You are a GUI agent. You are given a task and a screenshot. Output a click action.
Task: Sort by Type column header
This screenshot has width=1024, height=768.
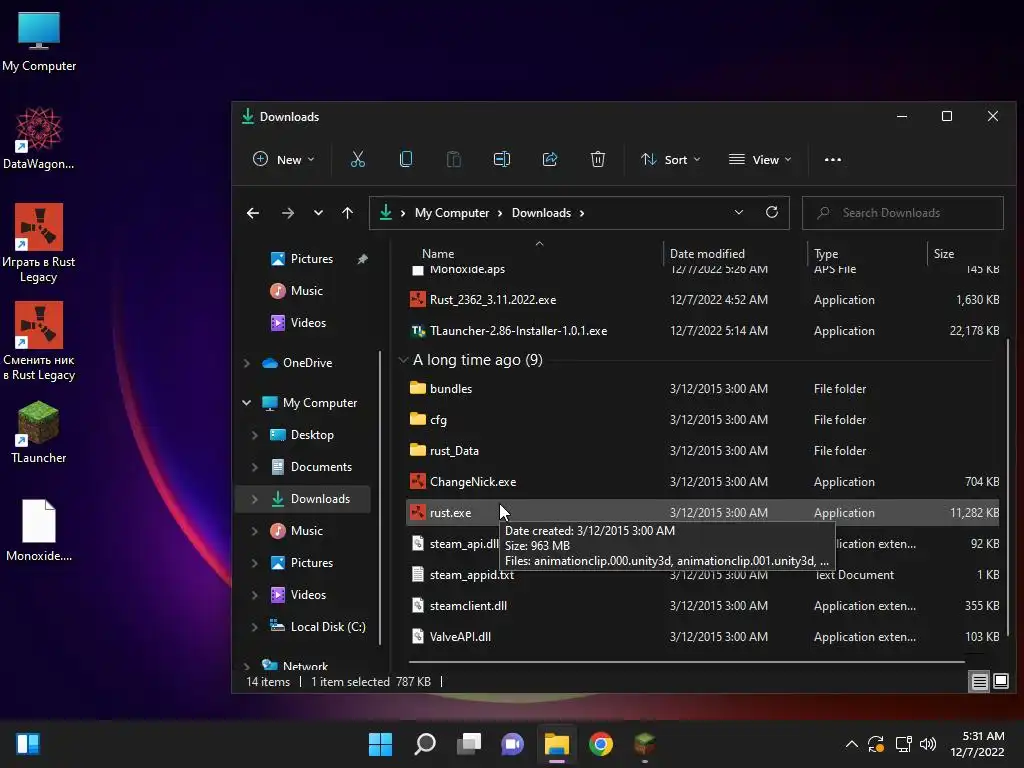826,254
